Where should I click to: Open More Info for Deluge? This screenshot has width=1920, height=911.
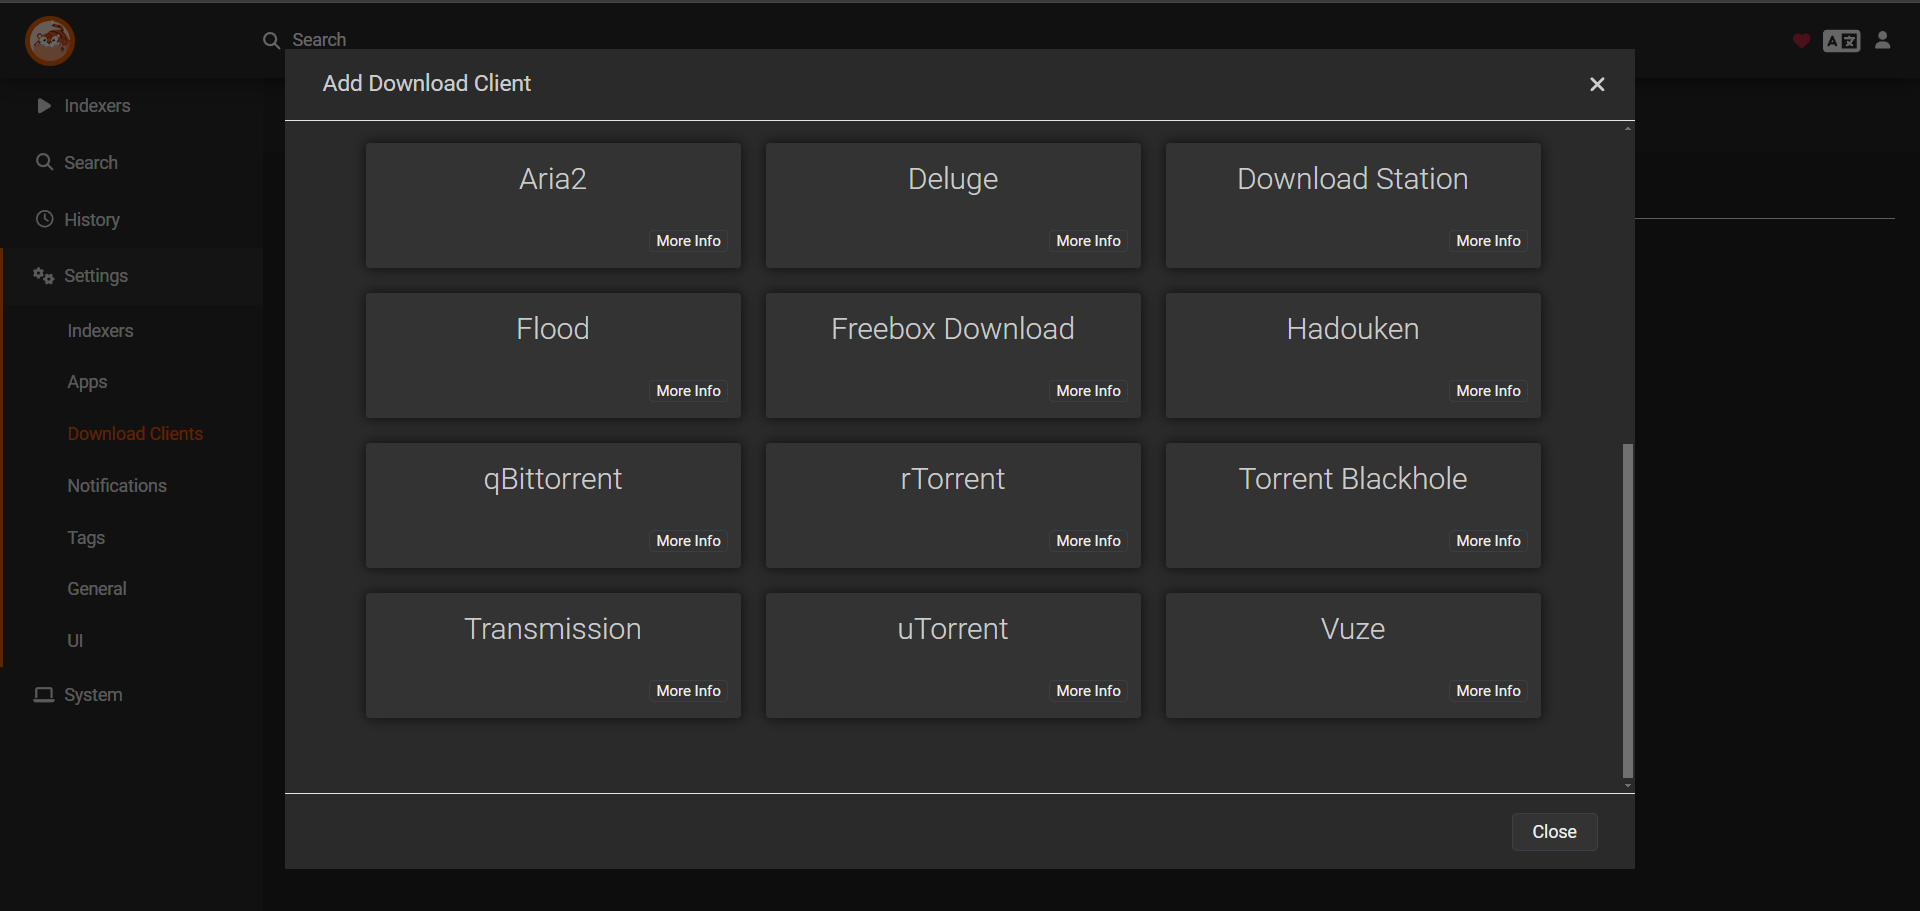point(1088,241)
